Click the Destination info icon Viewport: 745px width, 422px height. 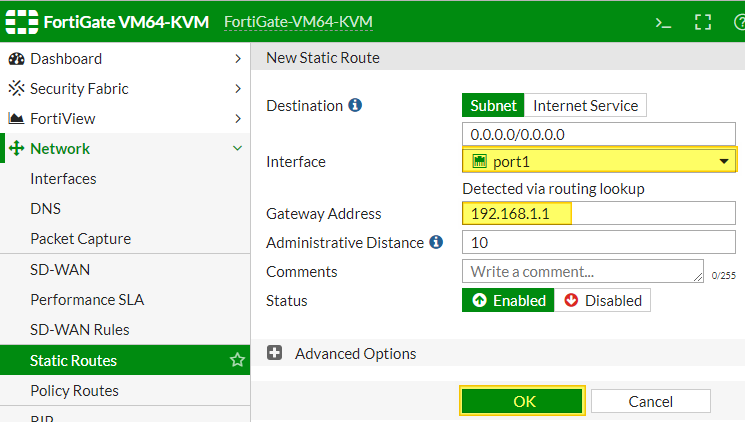coord(355,105)
